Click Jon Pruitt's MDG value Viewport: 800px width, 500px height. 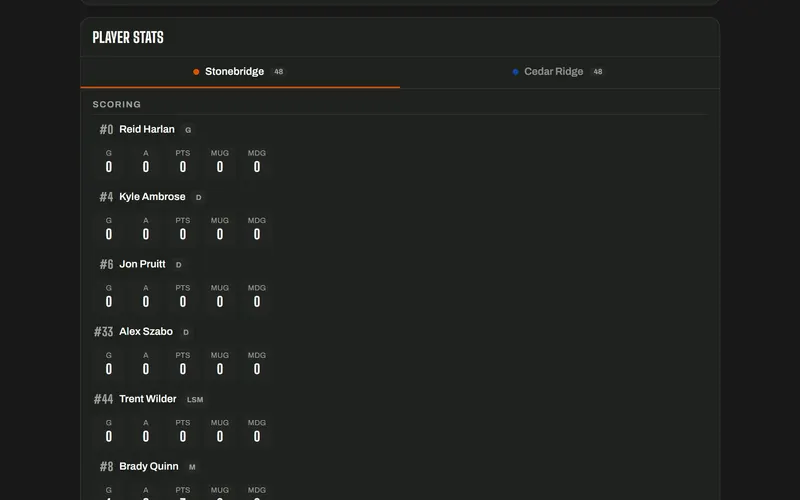[x=257, y=302]
